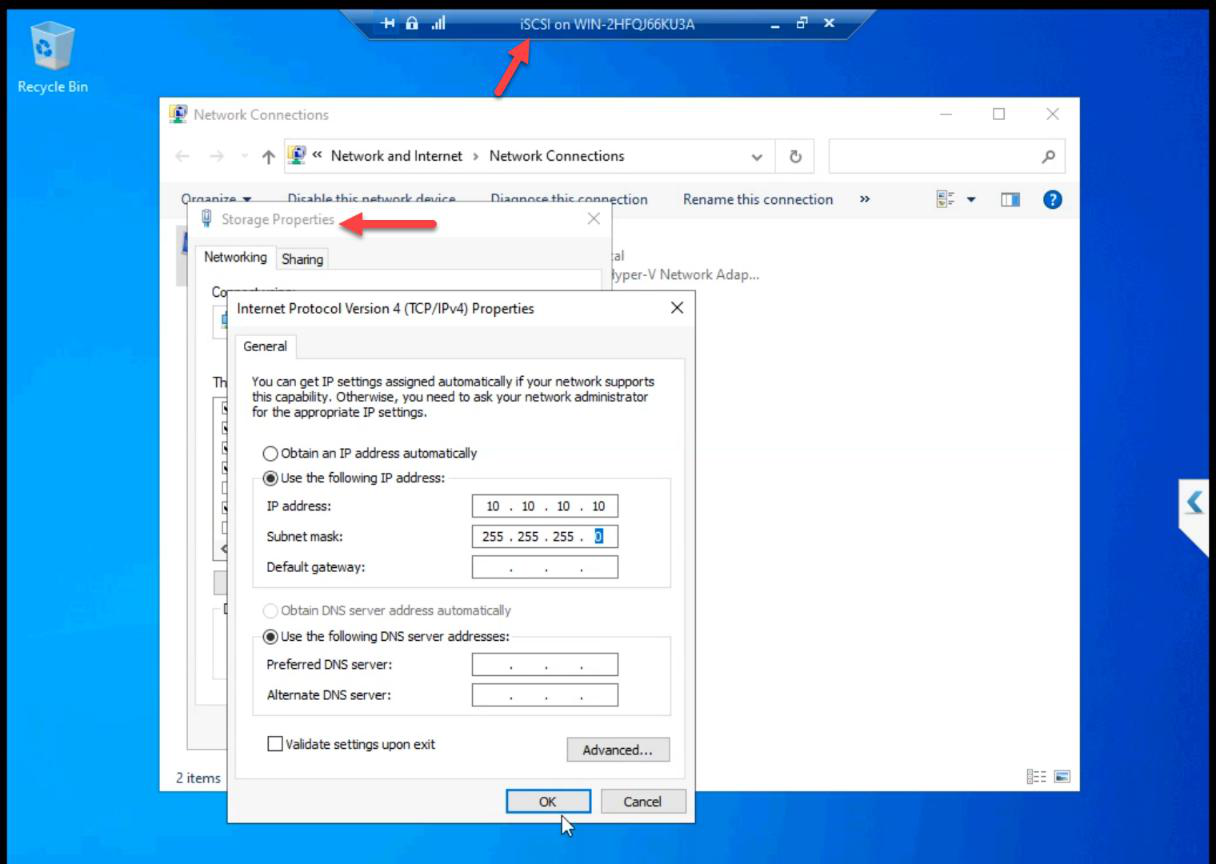Refresh the Network Connections view
The image size is (1216, 864).
795,157
